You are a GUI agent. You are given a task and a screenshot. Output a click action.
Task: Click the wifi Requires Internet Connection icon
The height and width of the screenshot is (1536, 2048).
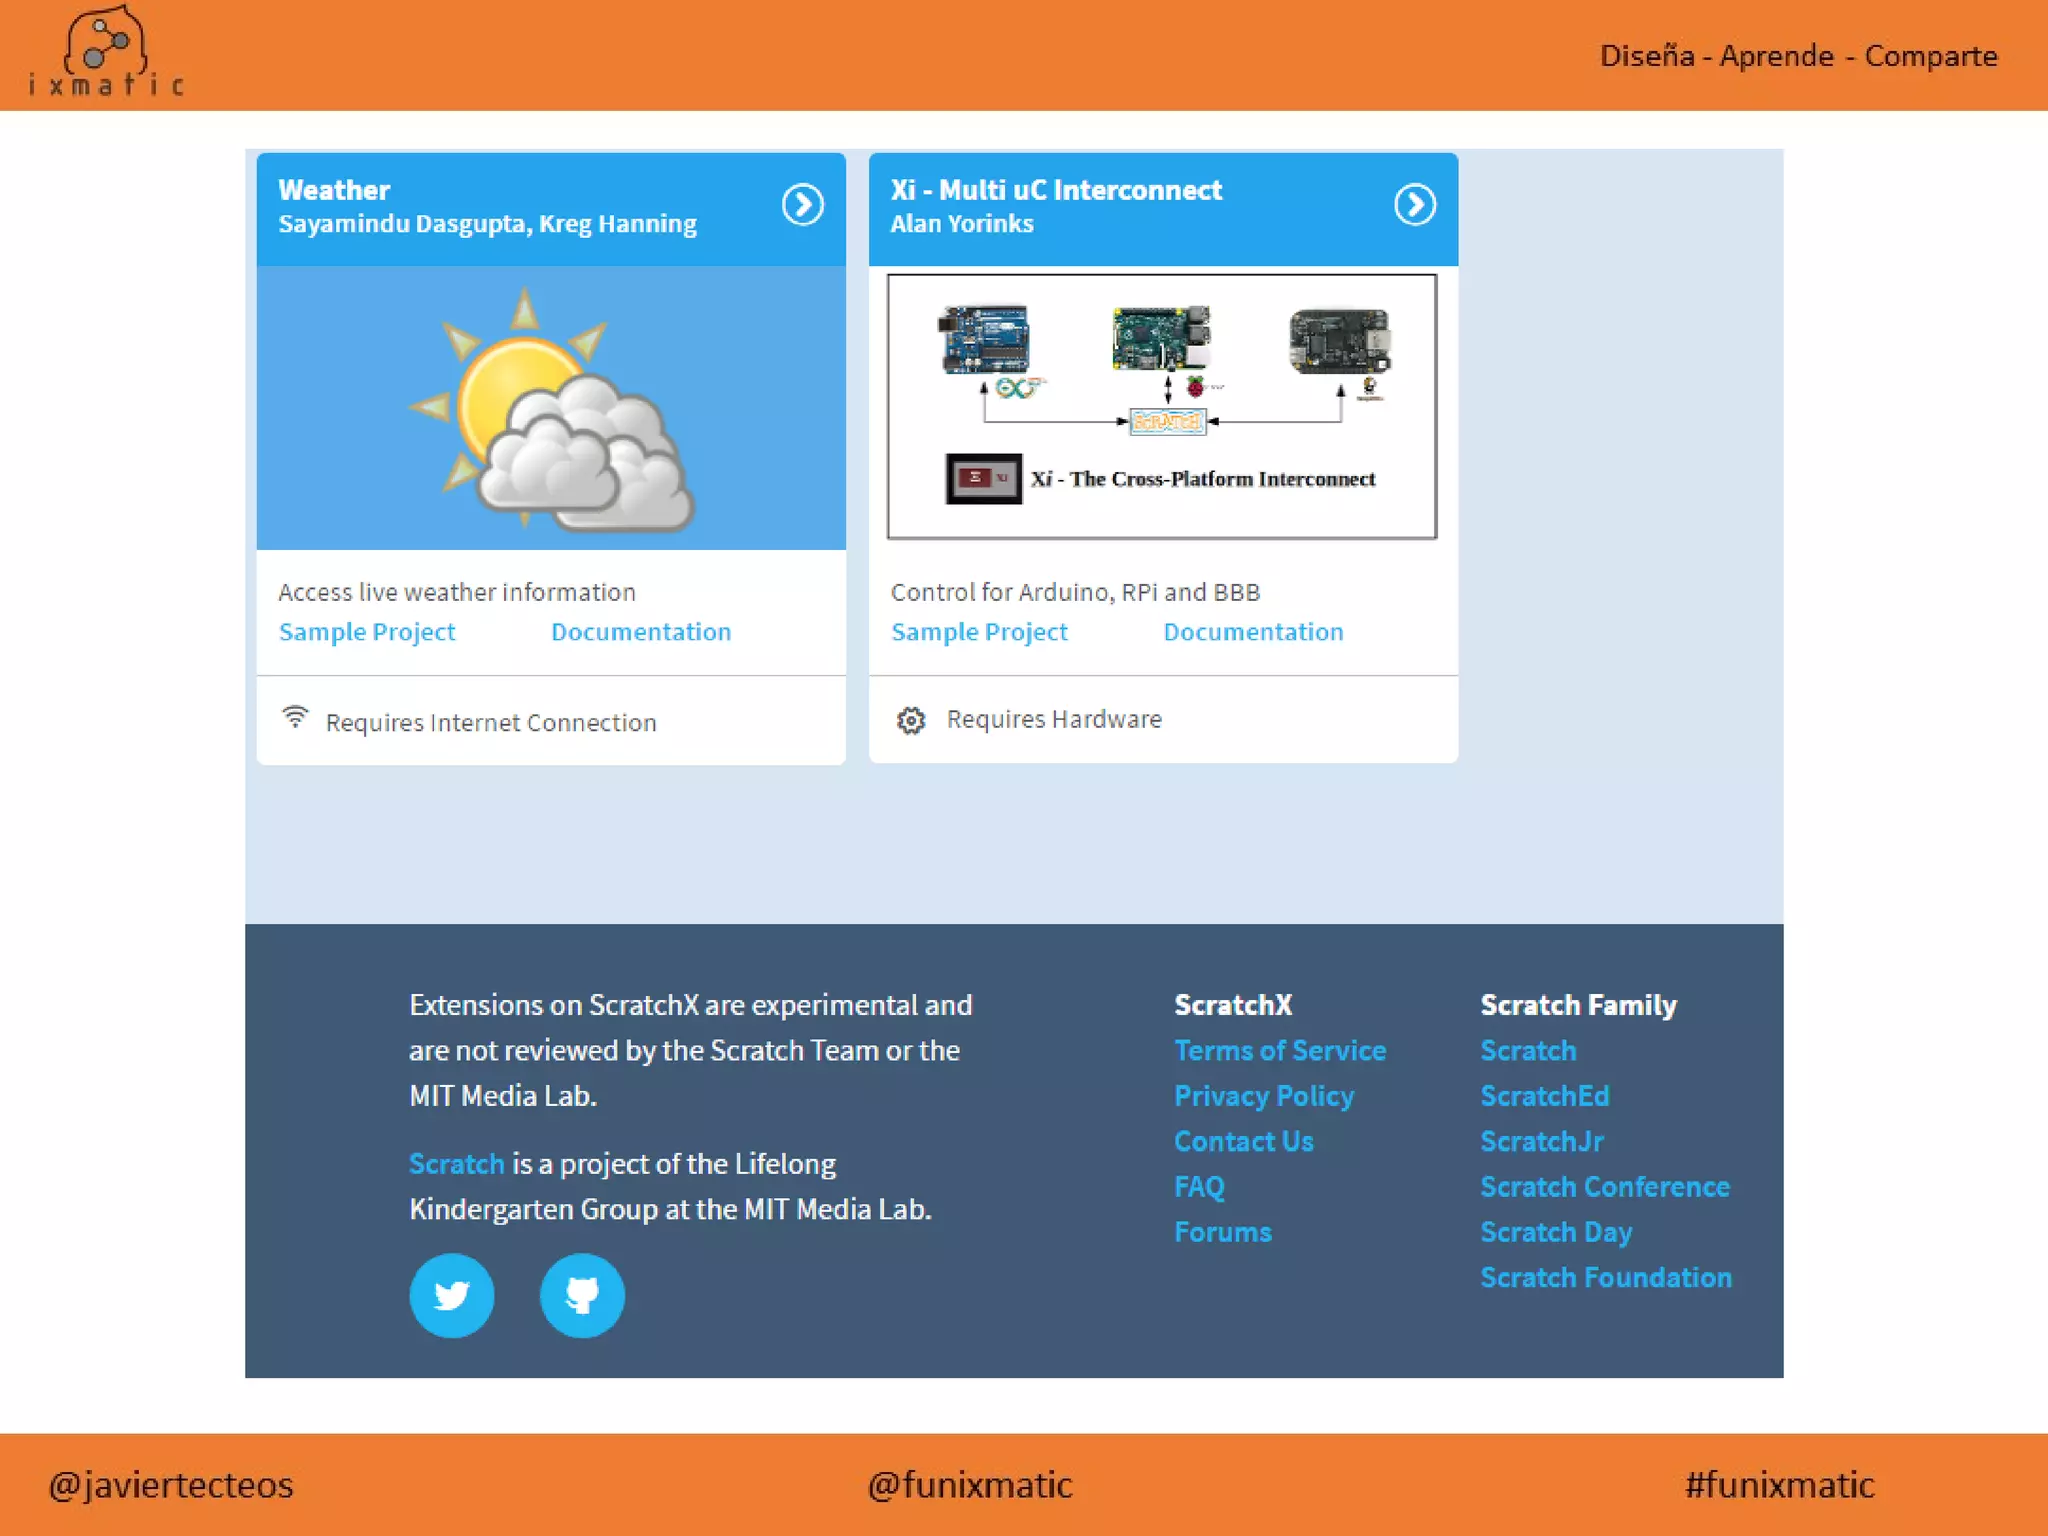tap(295, 717)
